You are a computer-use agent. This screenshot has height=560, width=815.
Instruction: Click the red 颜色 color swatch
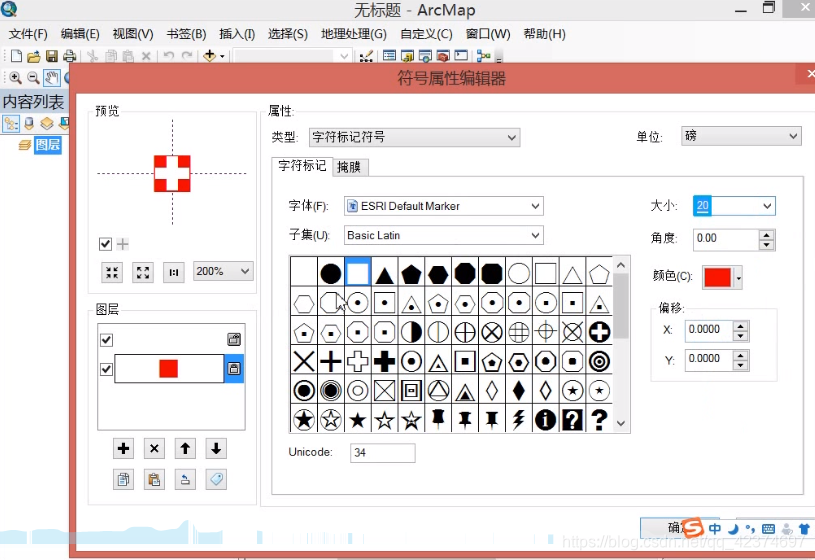pos(718,278)
